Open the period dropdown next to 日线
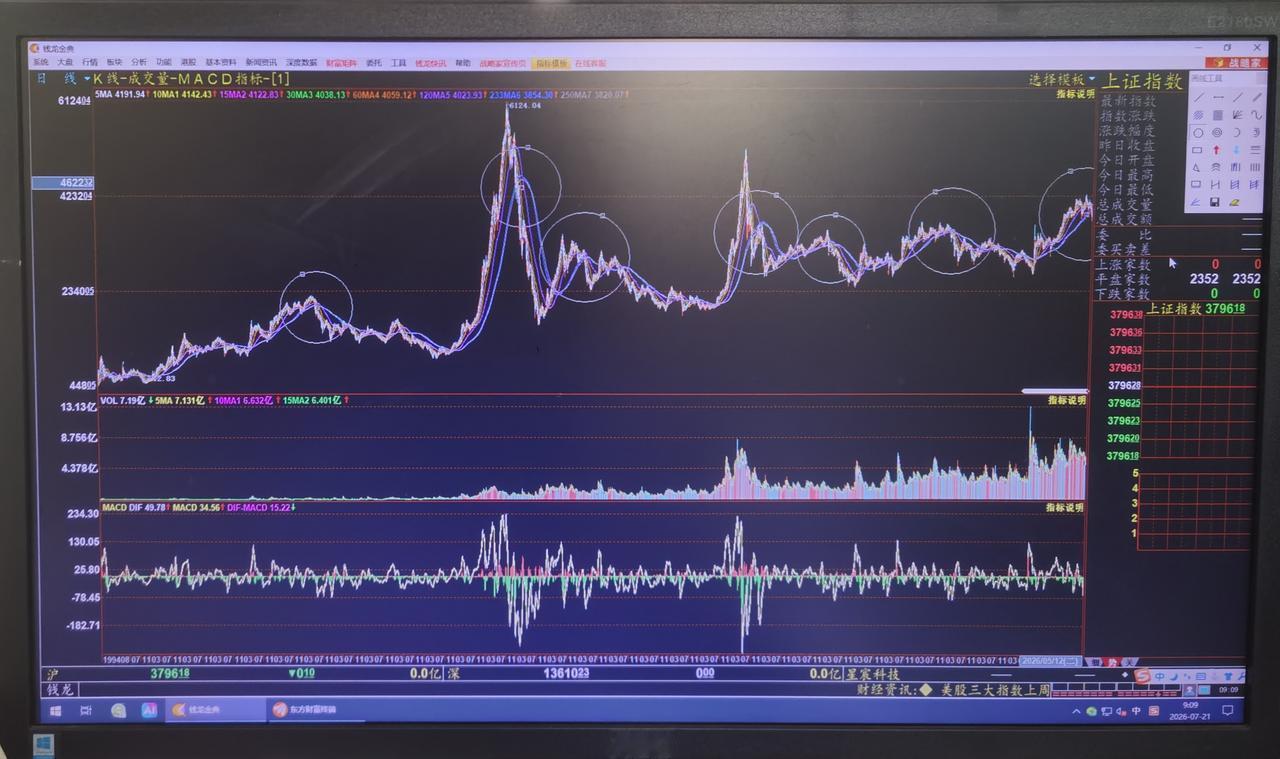This screenshot has width=1280, height=759. [87, 78]
